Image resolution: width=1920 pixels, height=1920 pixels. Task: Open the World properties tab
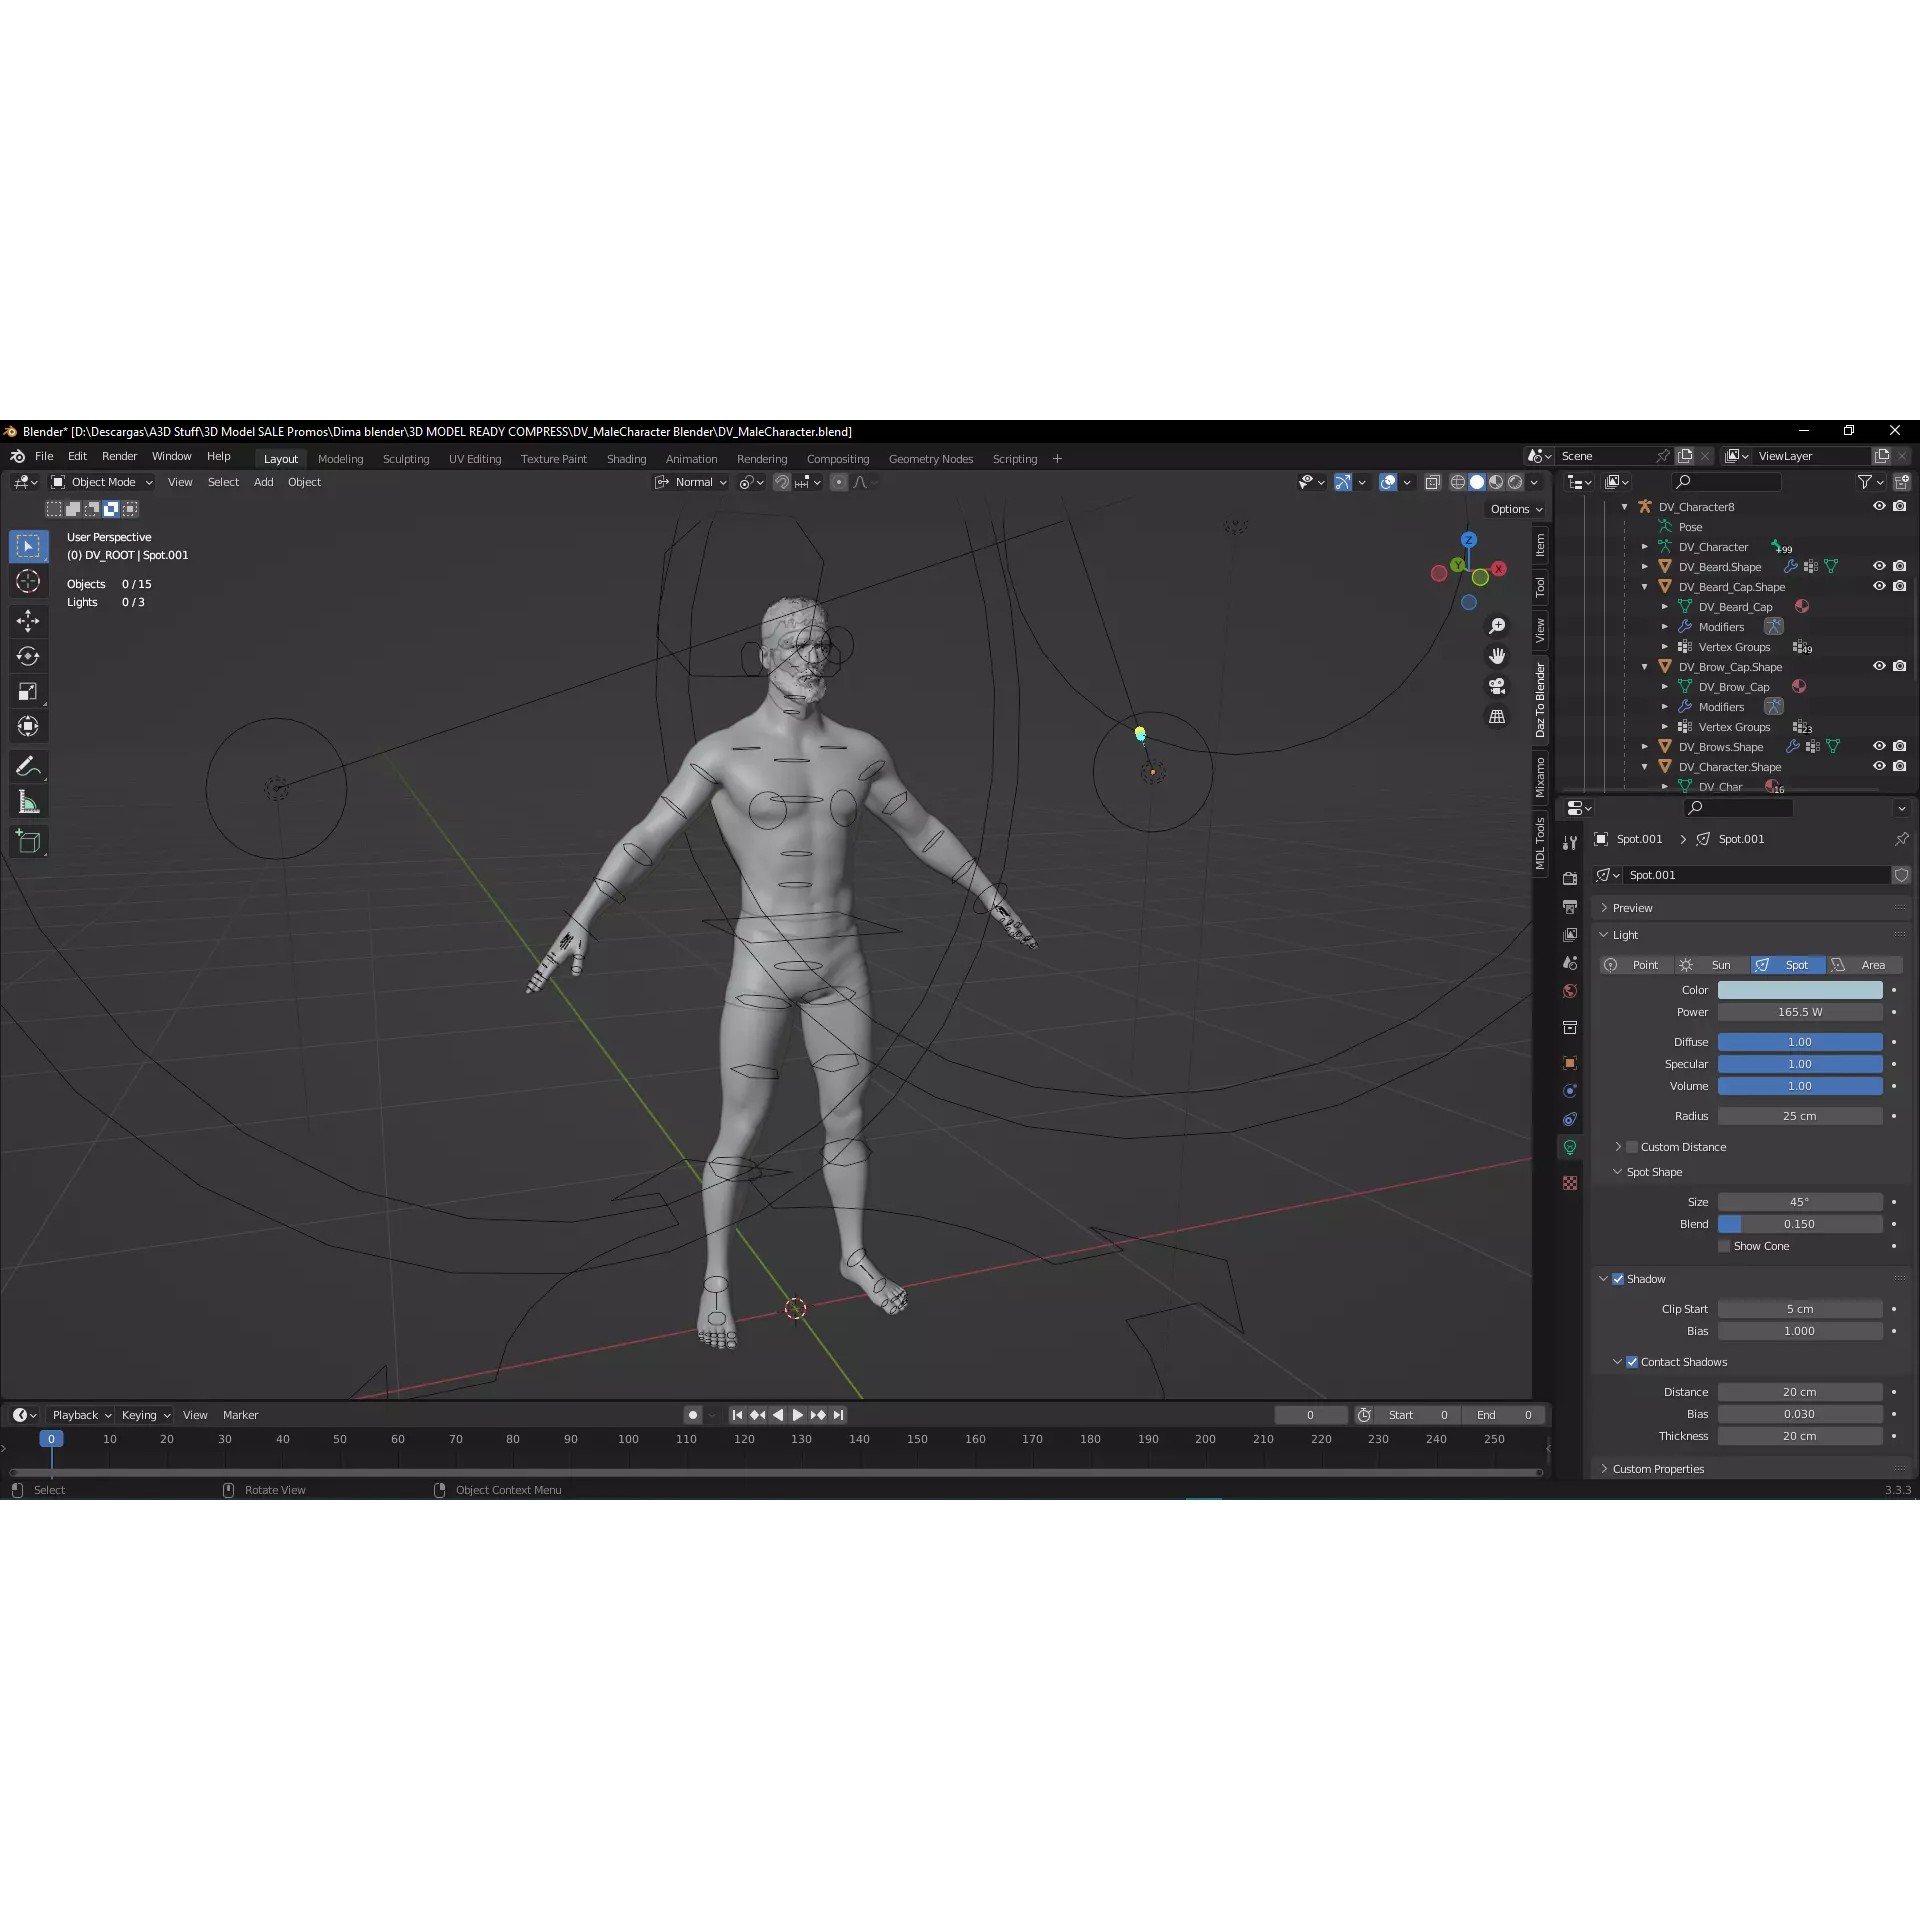click(x=1569, y=989)
